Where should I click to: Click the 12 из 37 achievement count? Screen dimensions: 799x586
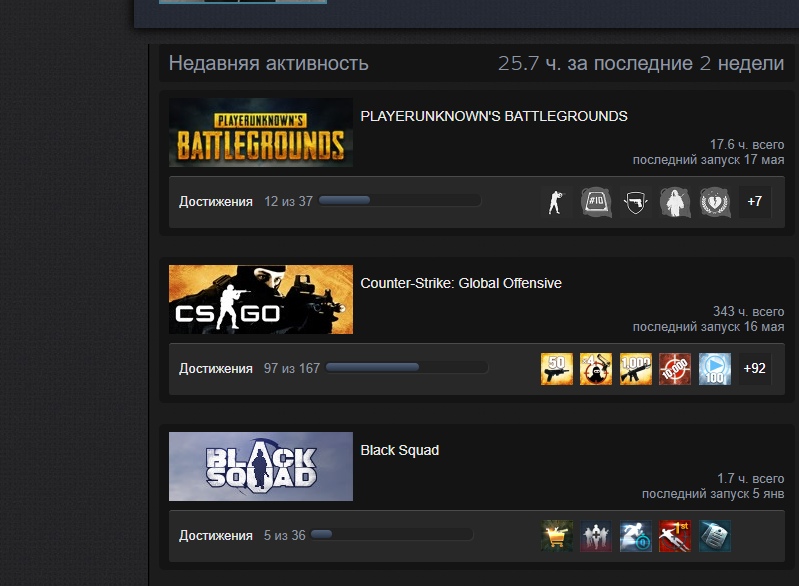point(288,202)
